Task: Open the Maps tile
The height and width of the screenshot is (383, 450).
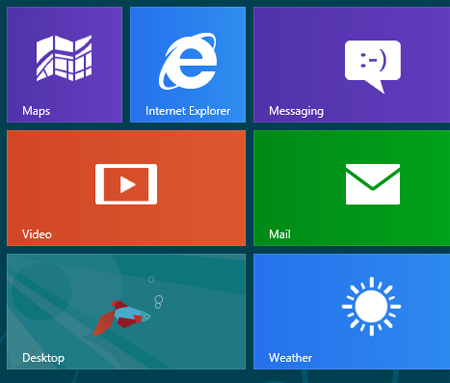Action: [65, 65]
